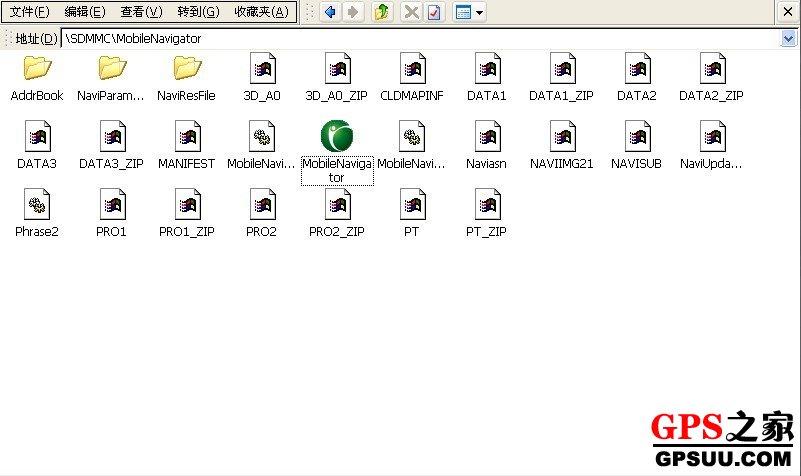801x476 pixels.
Task: Go up one folder level
Action: pos(382,12)
